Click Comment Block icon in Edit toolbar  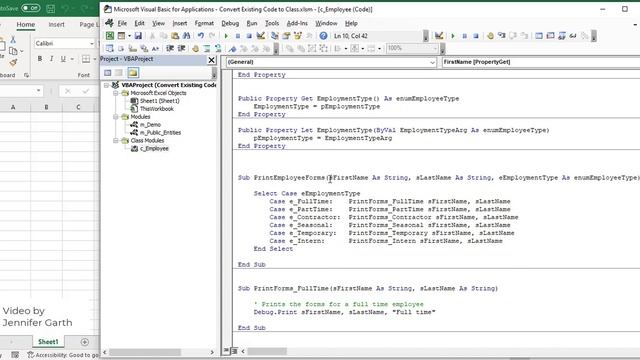tap(207, 49)
